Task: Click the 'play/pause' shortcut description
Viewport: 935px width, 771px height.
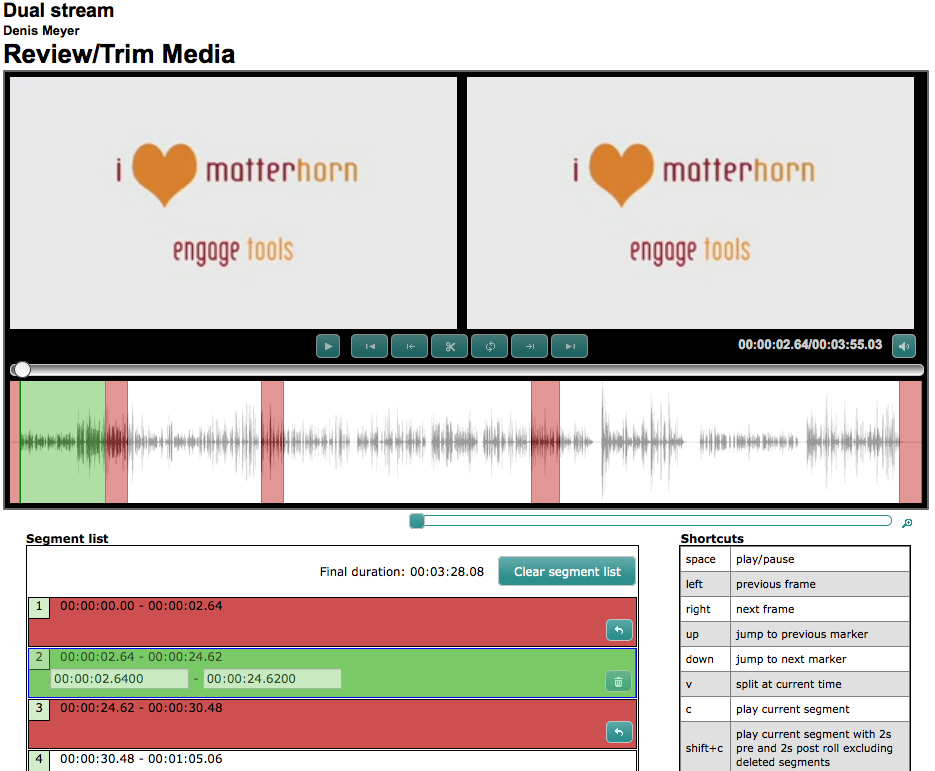Action: [765, 559]
